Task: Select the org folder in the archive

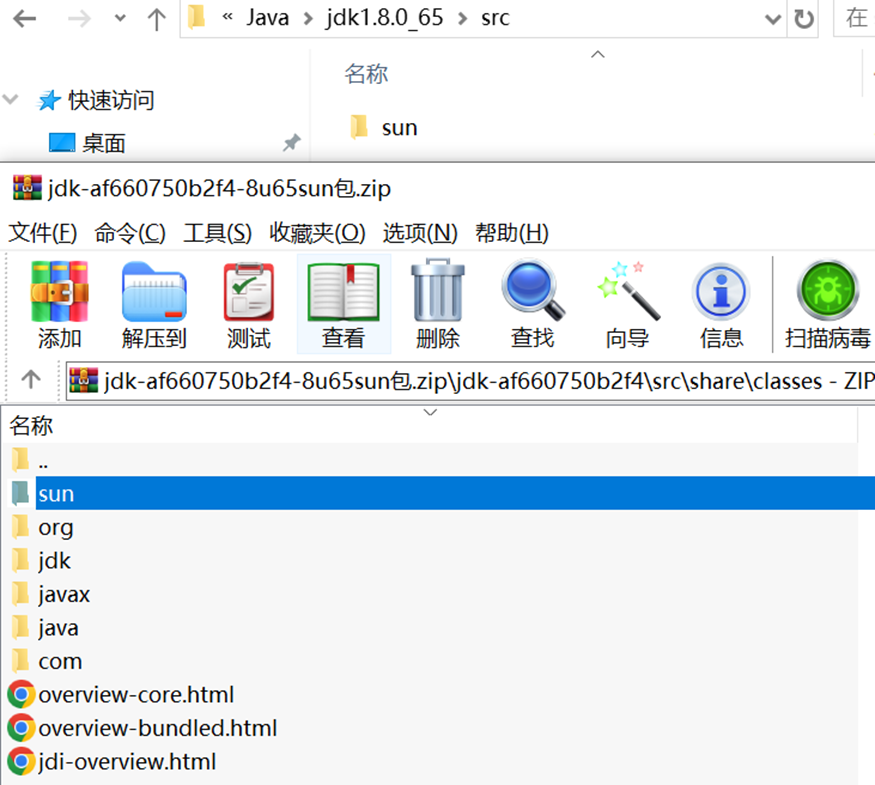Action: click(430, 527)
